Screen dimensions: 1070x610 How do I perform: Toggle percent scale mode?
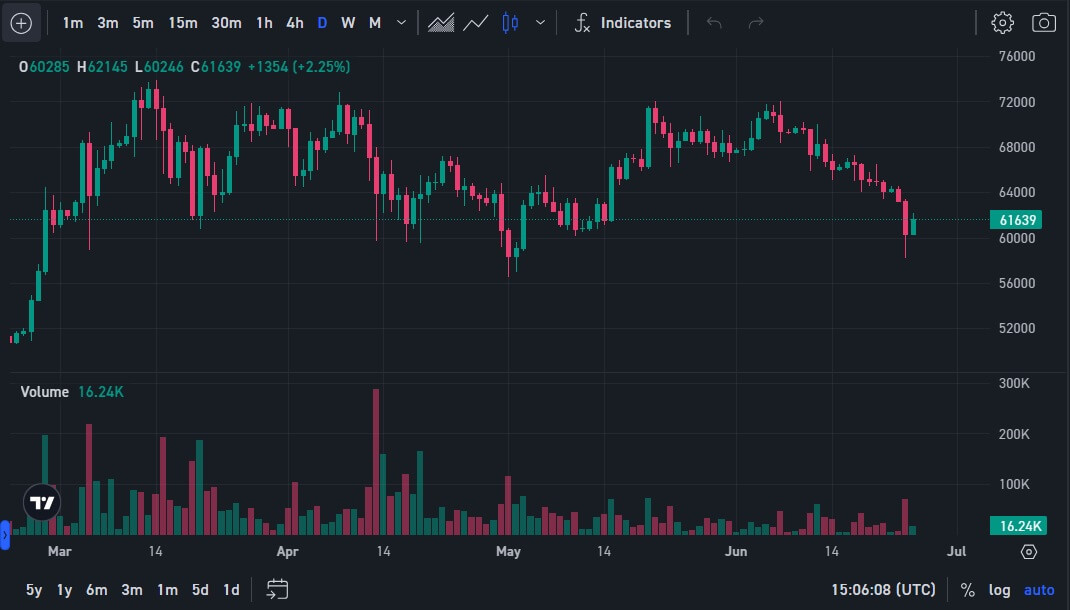pyautogui.click(x=967, y=590)
